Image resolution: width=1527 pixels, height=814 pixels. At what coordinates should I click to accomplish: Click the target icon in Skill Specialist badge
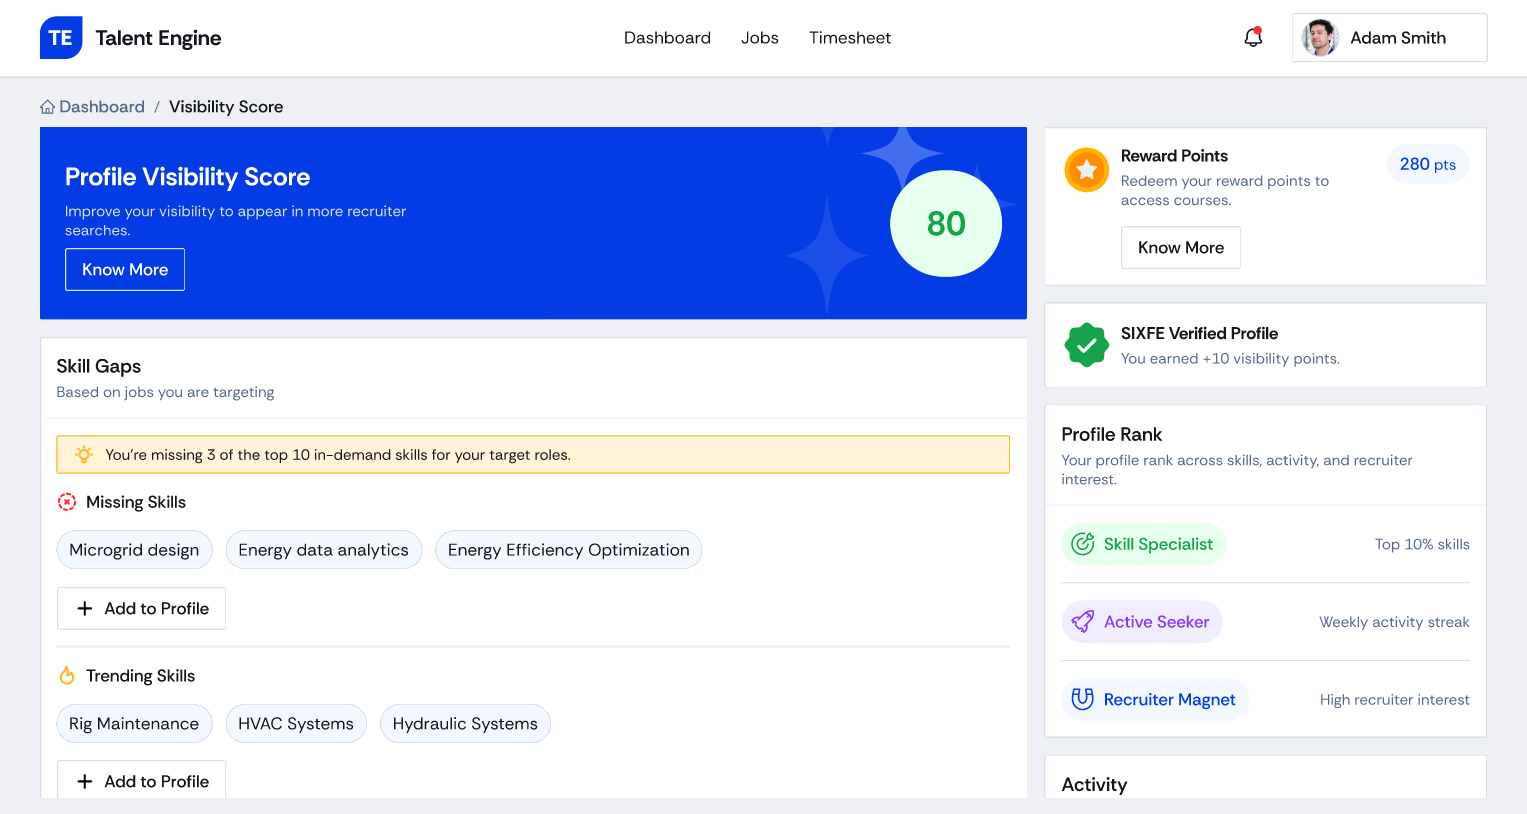[x=1083, y=544]
